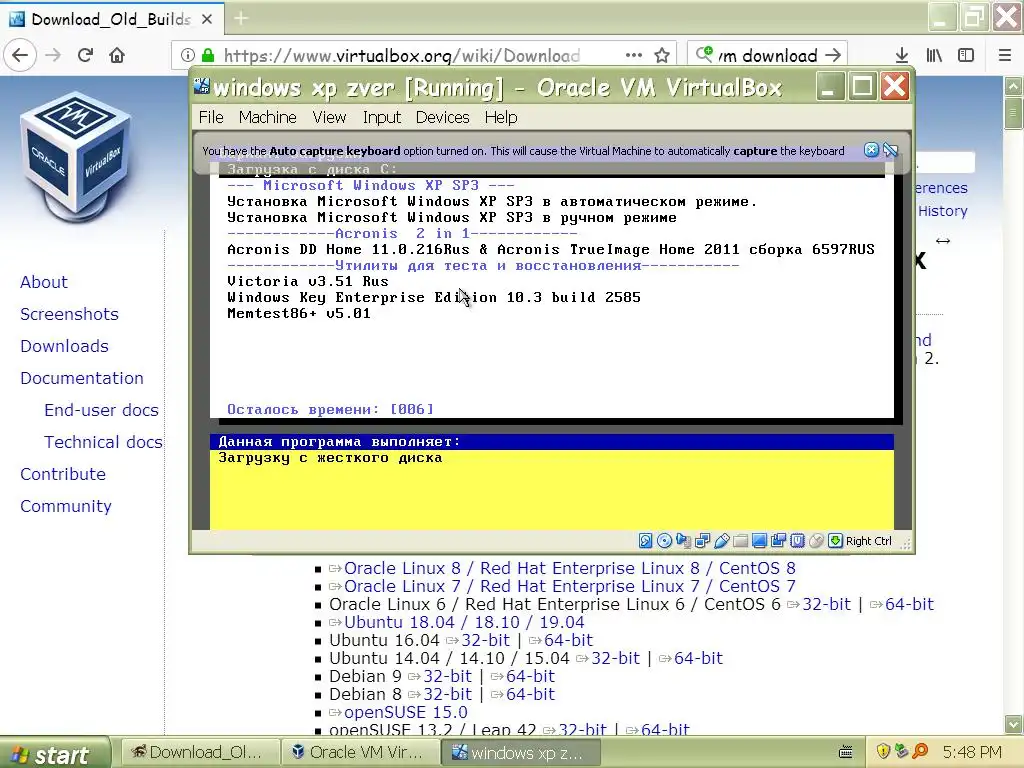Open the Contribute sidebar link

click(x=63, y=474)
